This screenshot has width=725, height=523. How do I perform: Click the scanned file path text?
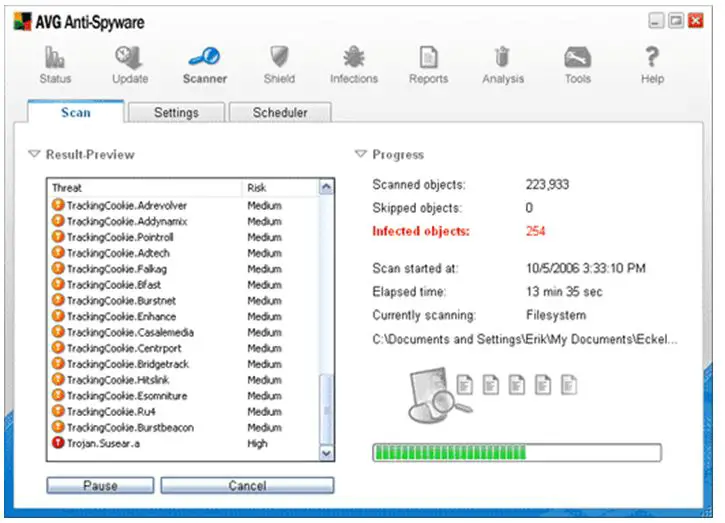tap(525, 339)
